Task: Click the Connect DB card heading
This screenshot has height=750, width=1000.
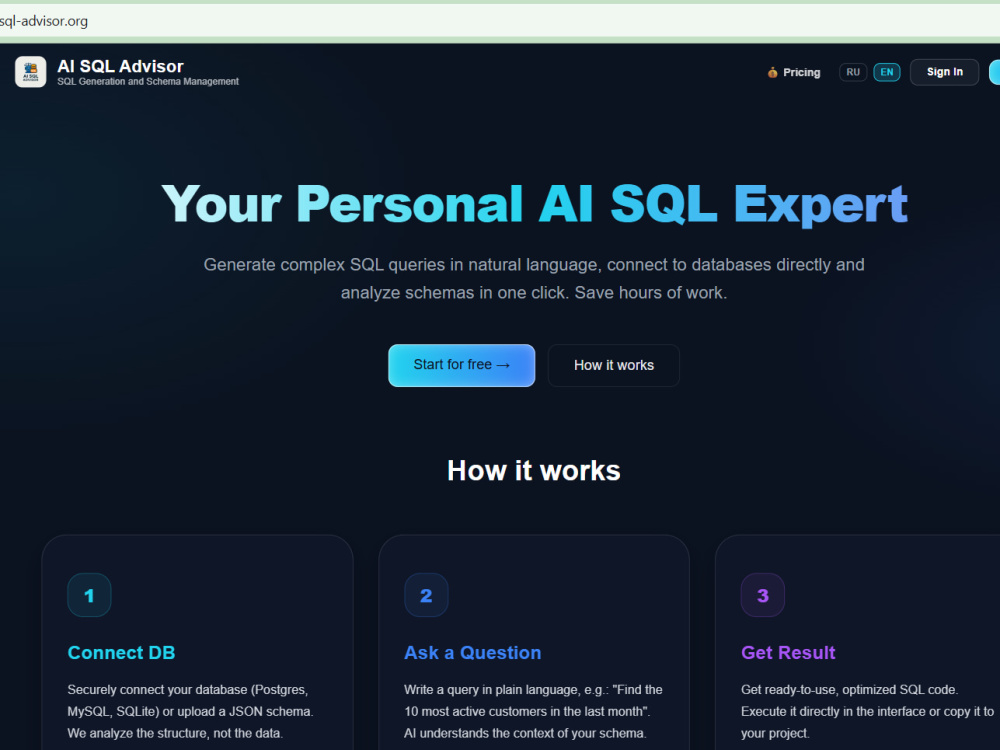Action: click(121, 652)
